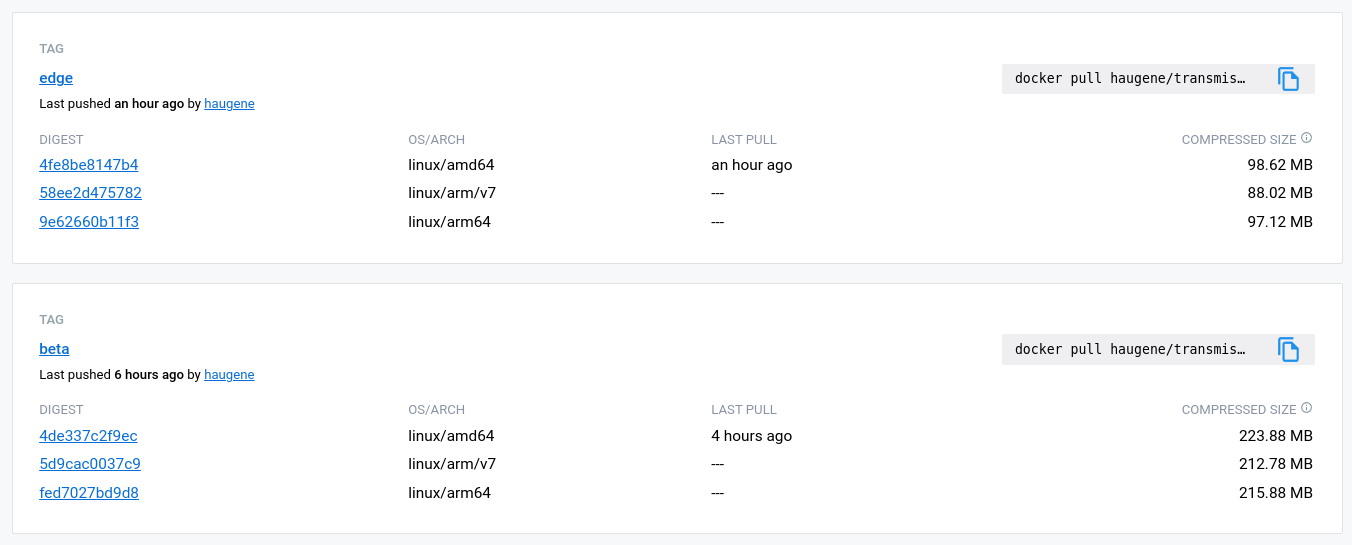
Task: Click beta '4 hours ago' last pull
Action: pyautogui.click(x=752, y=436)
